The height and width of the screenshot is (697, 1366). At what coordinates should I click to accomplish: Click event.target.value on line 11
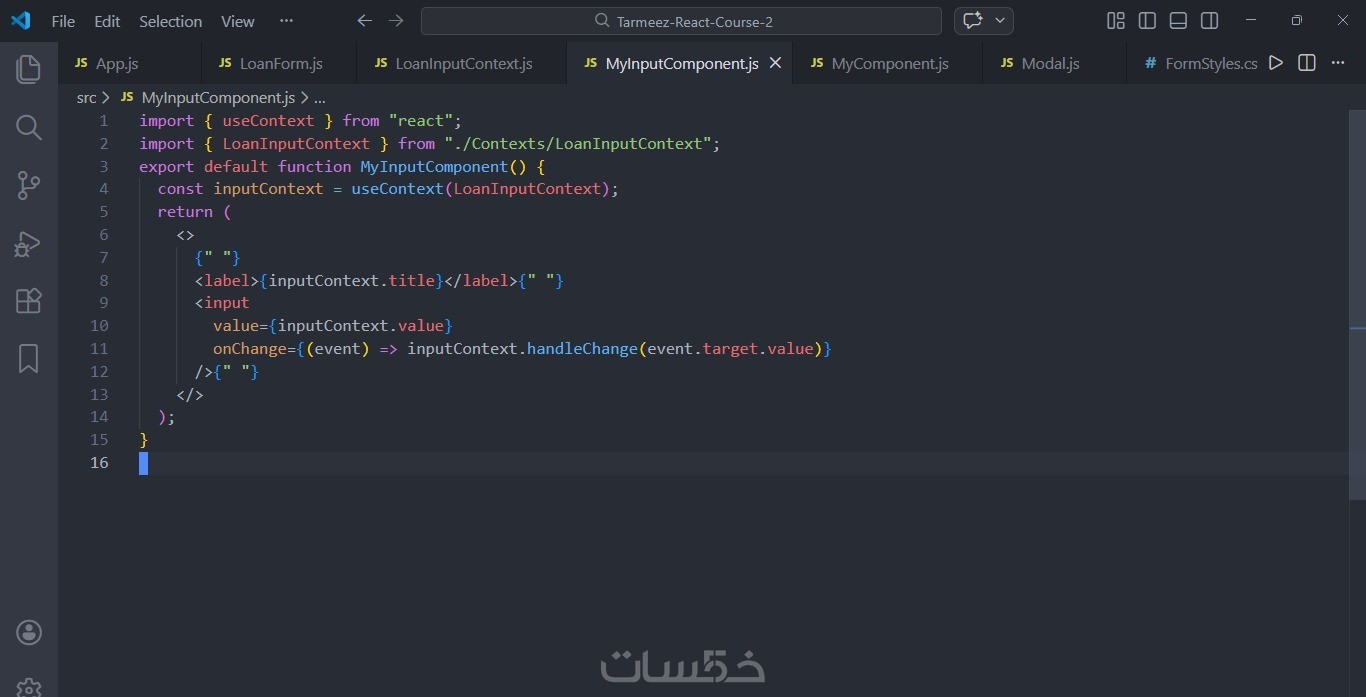[x=730, y=349]
